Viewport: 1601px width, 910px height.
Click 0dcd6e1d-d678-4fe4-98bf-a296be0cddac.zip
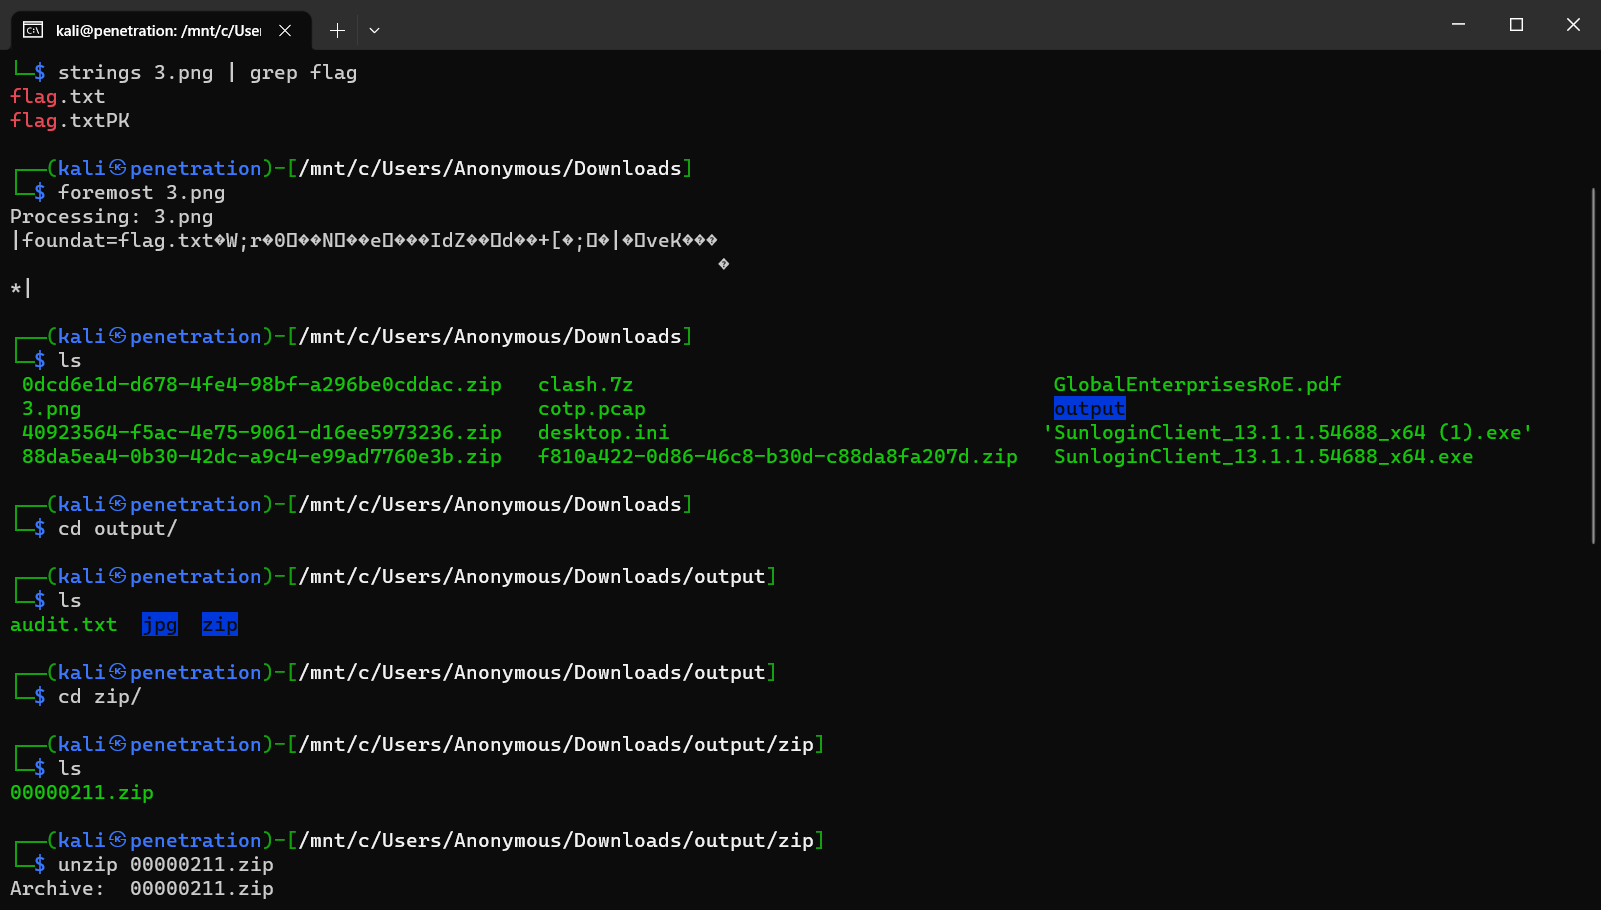[262, 384]
